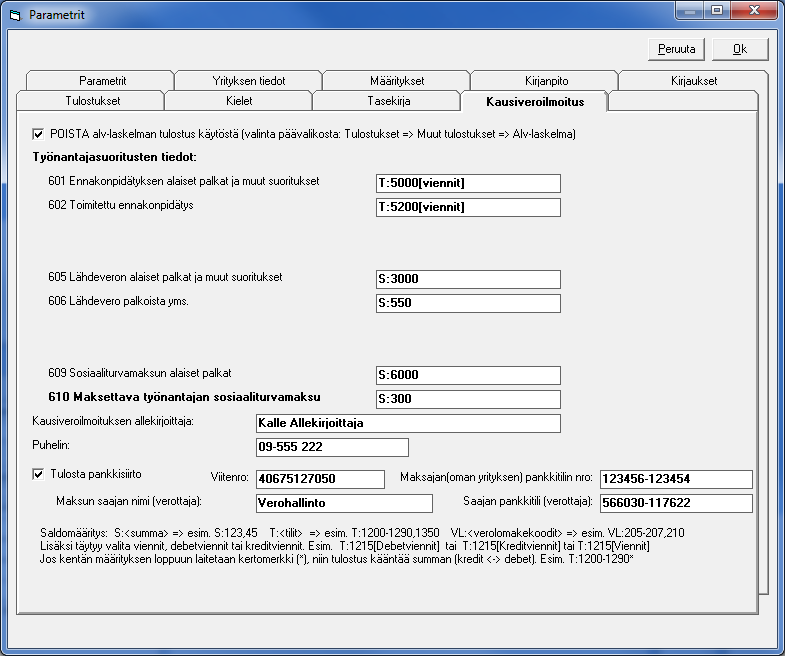Screen dimensions: 785x656
Task: Click the 610 field with S:300
Action: pyautogui.click(x=468, y=400)
